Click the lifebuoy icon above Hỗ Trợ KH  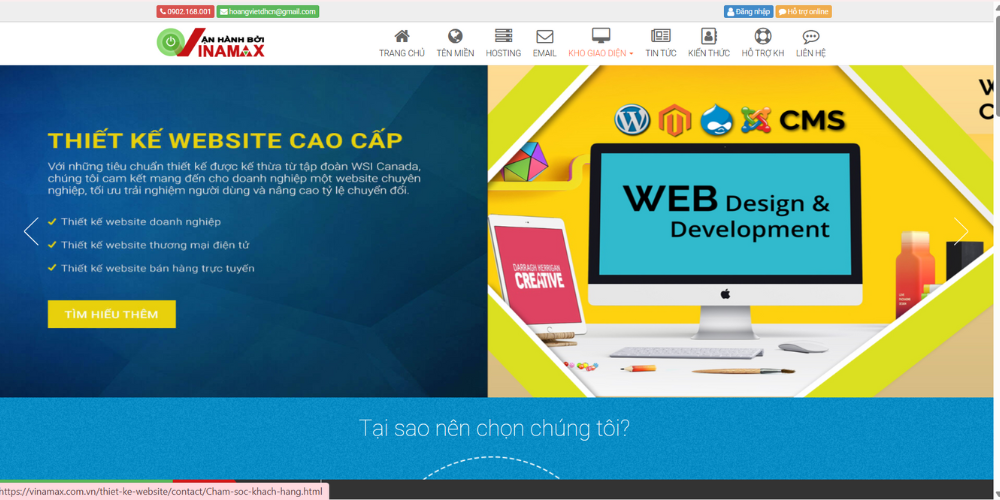point(763,36)
